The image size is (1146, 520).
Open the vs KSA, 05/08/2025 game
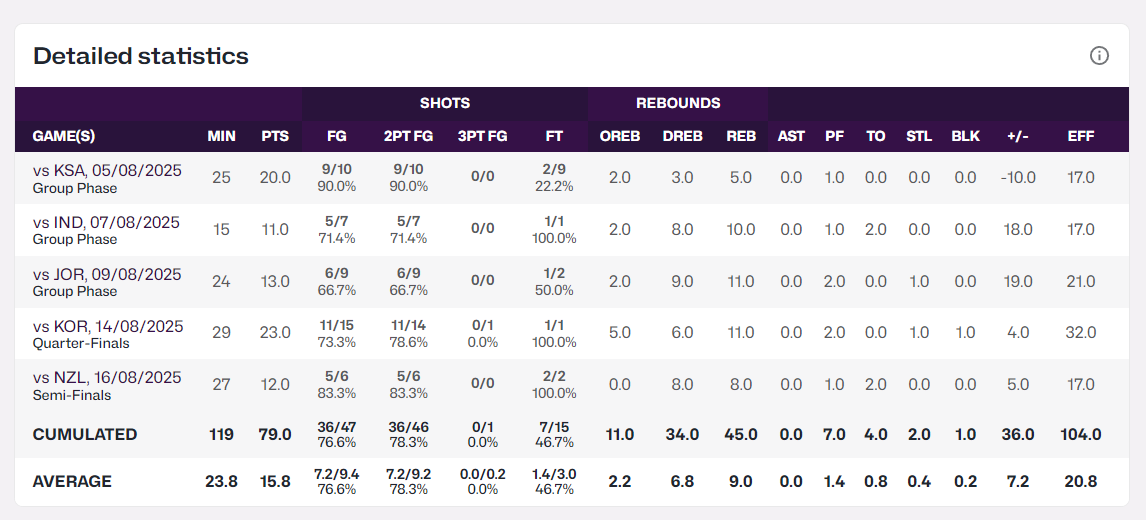(107, 171)
